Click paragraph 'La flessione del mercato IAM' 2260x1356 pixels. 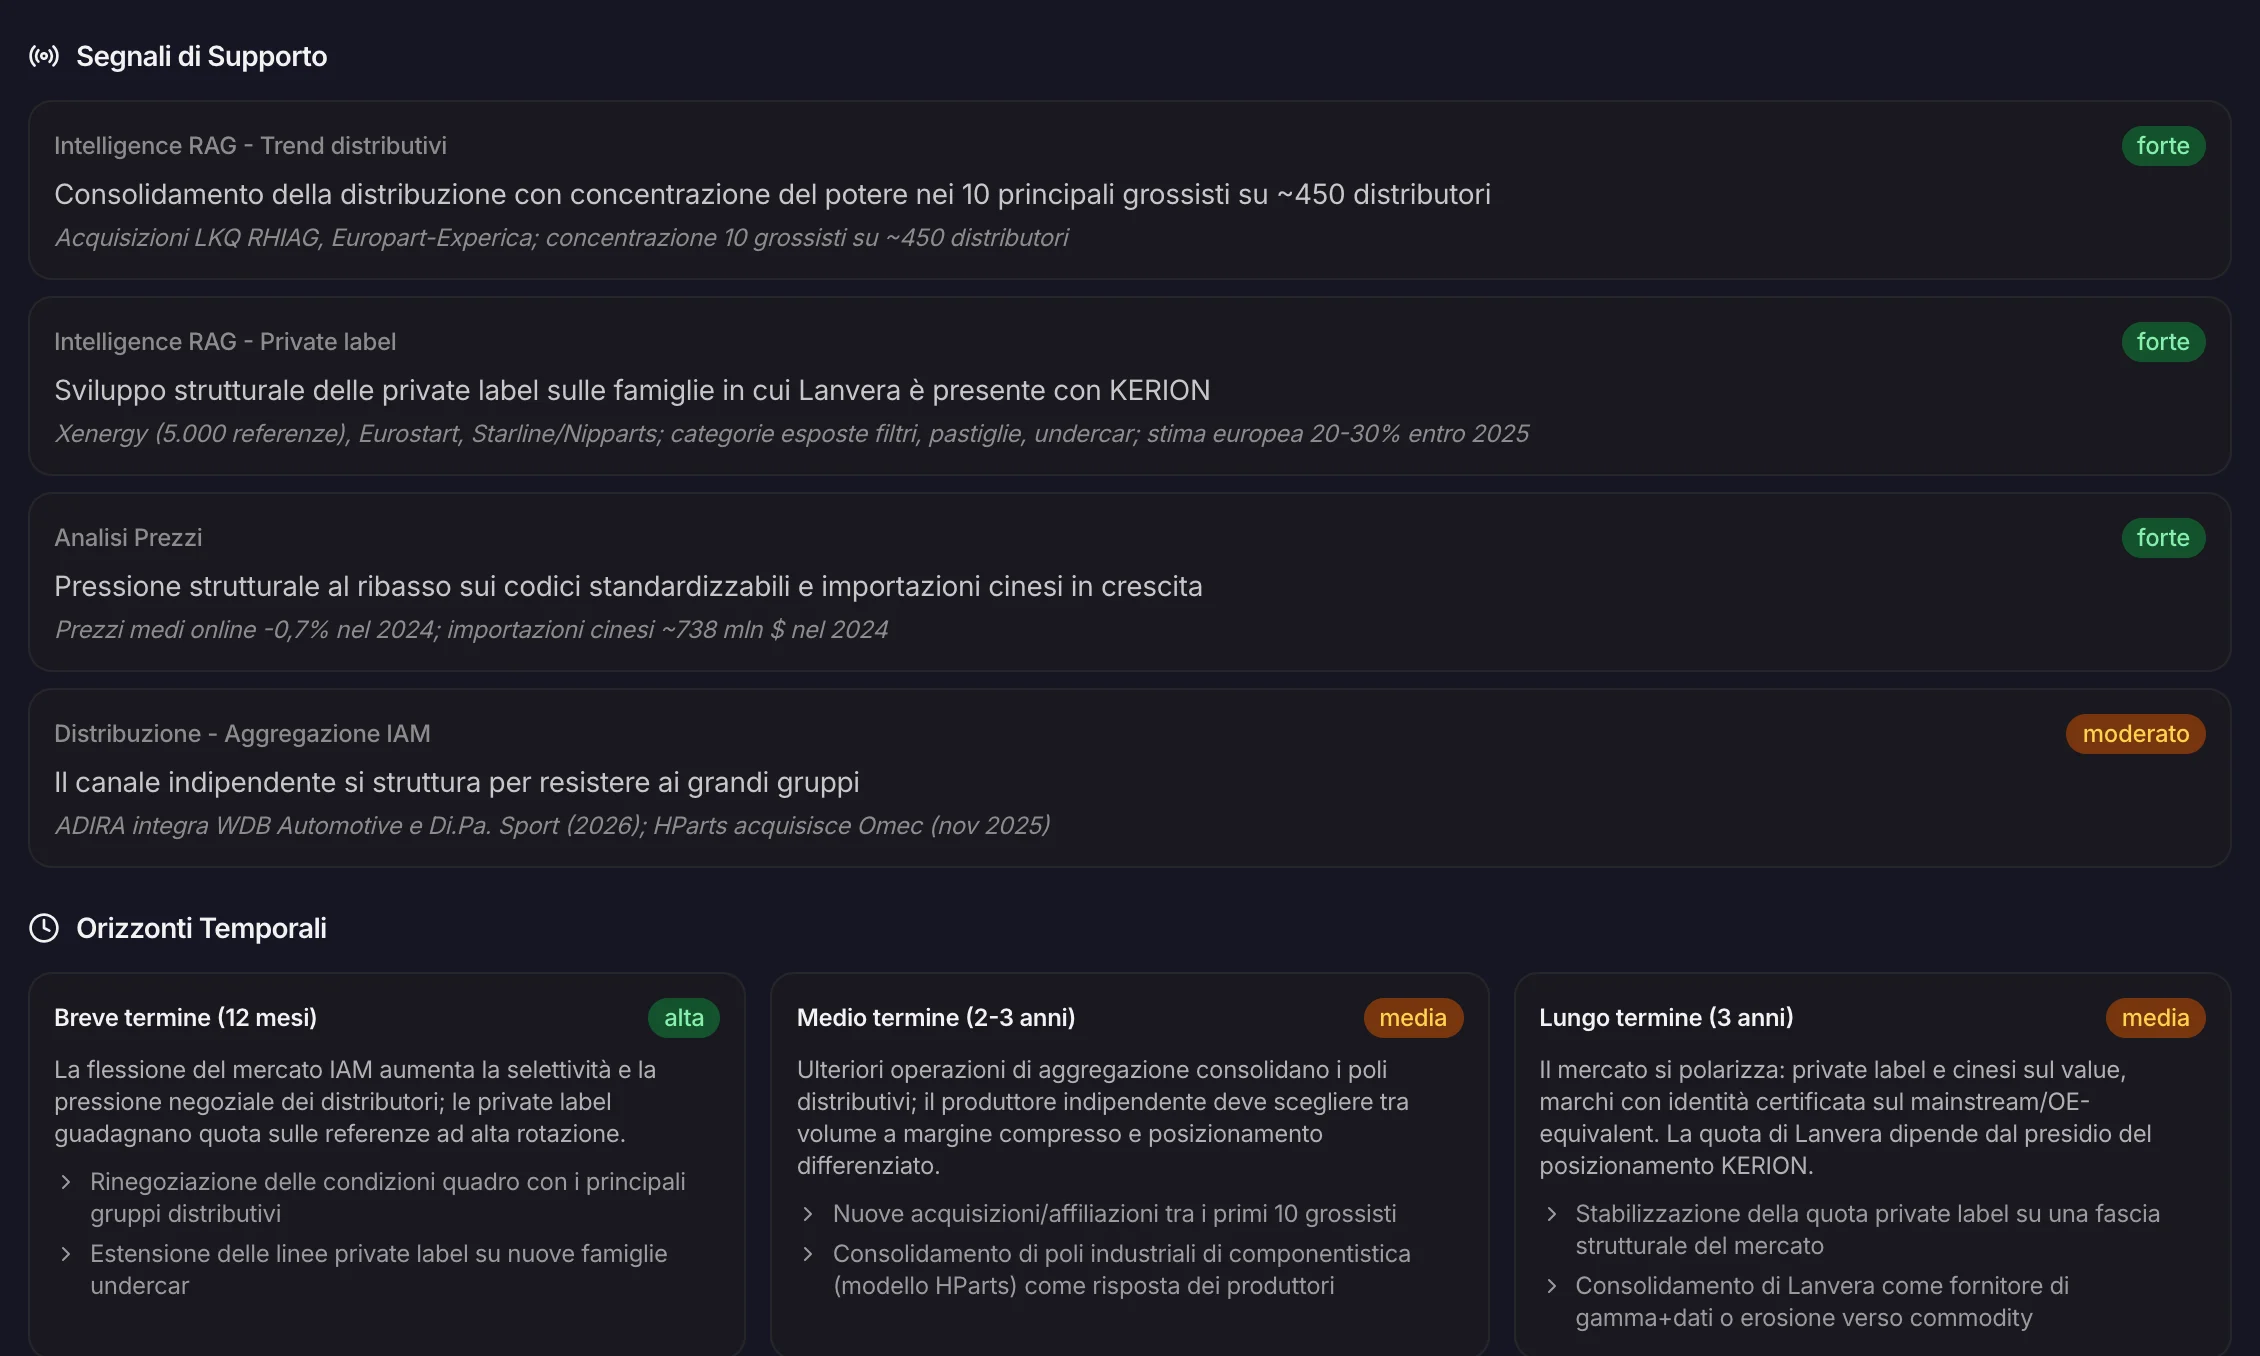(x=355, y=1102)
